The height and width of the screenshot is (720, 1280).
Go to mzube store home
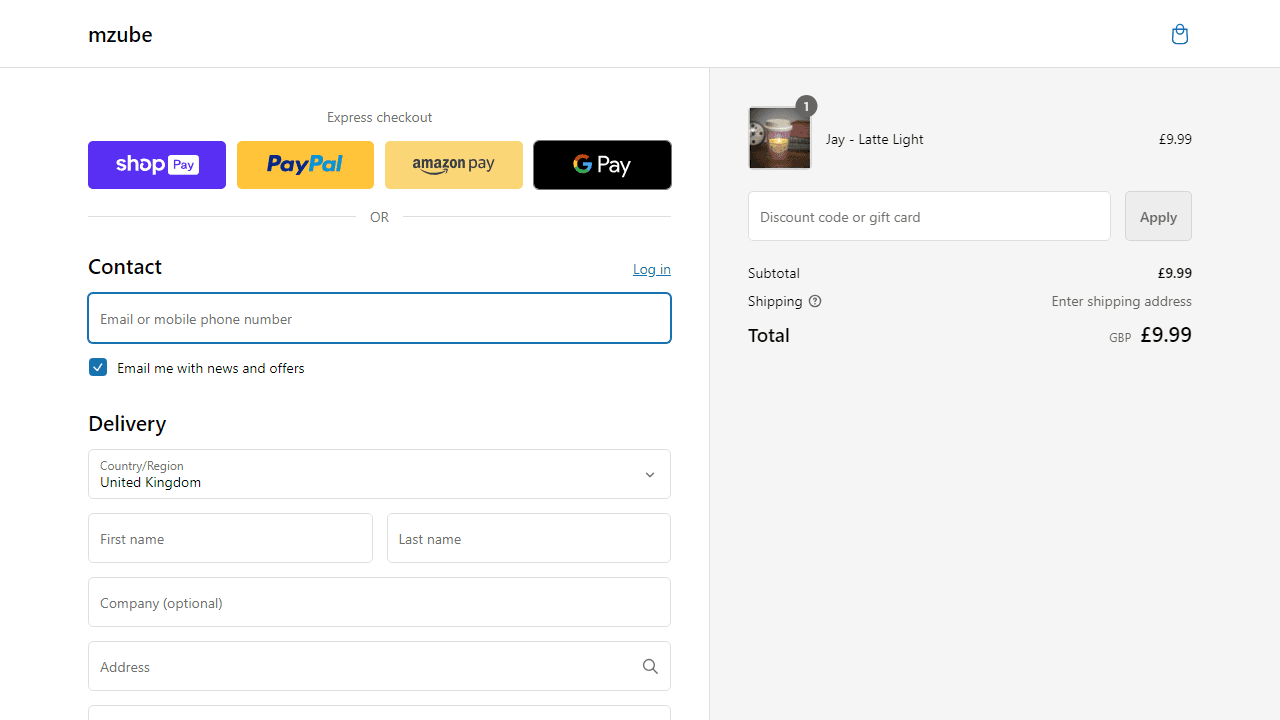pos(120,35)
